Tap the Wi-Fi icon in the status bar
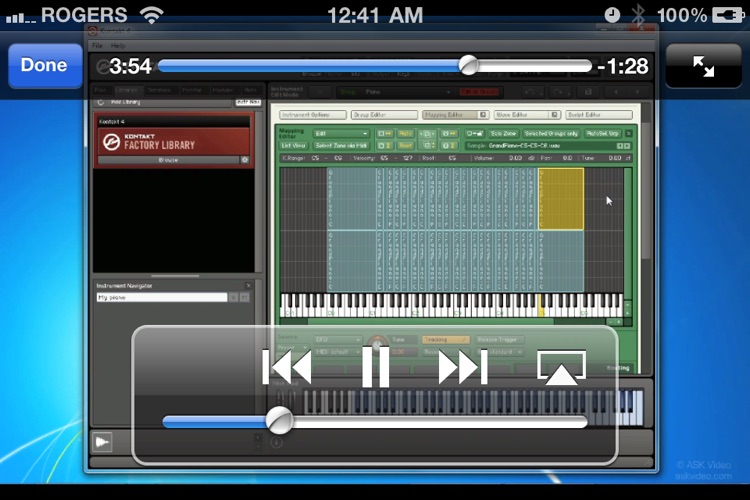The width and height of the screenshot is (750, 500). (152, 15)
